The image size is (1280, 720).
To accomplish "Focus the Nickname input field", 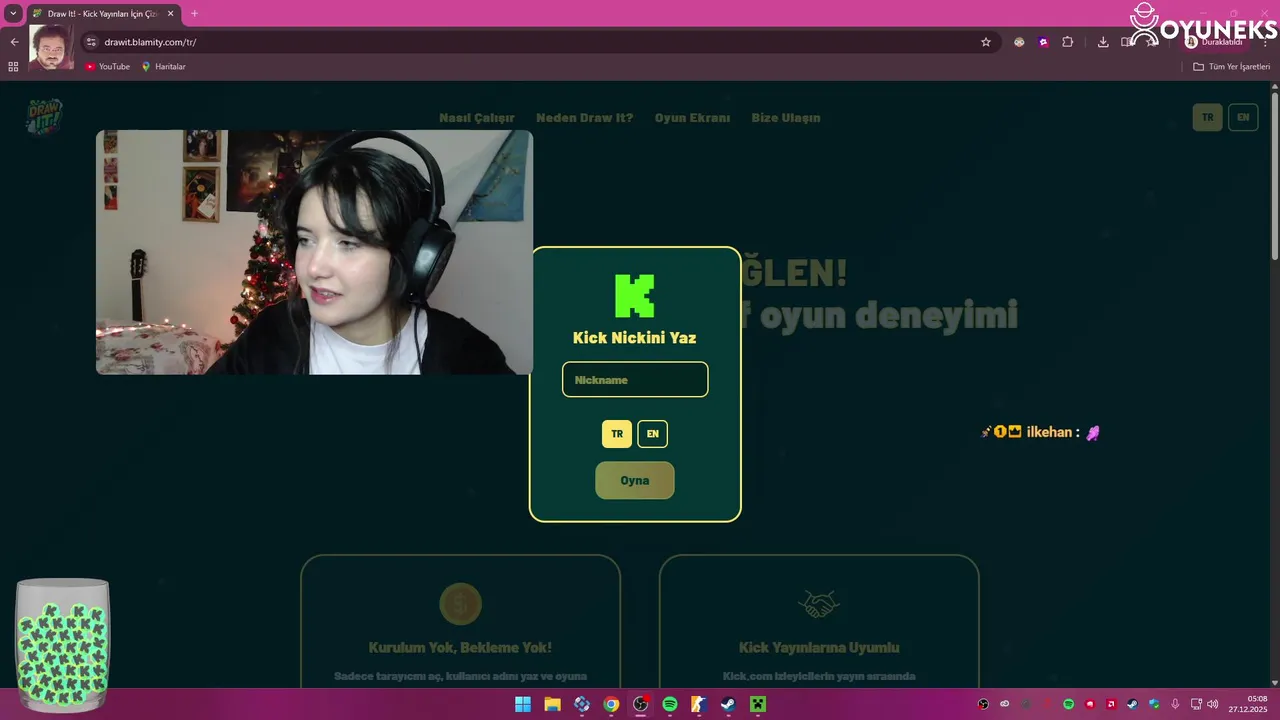I will (x=635, y=380).
